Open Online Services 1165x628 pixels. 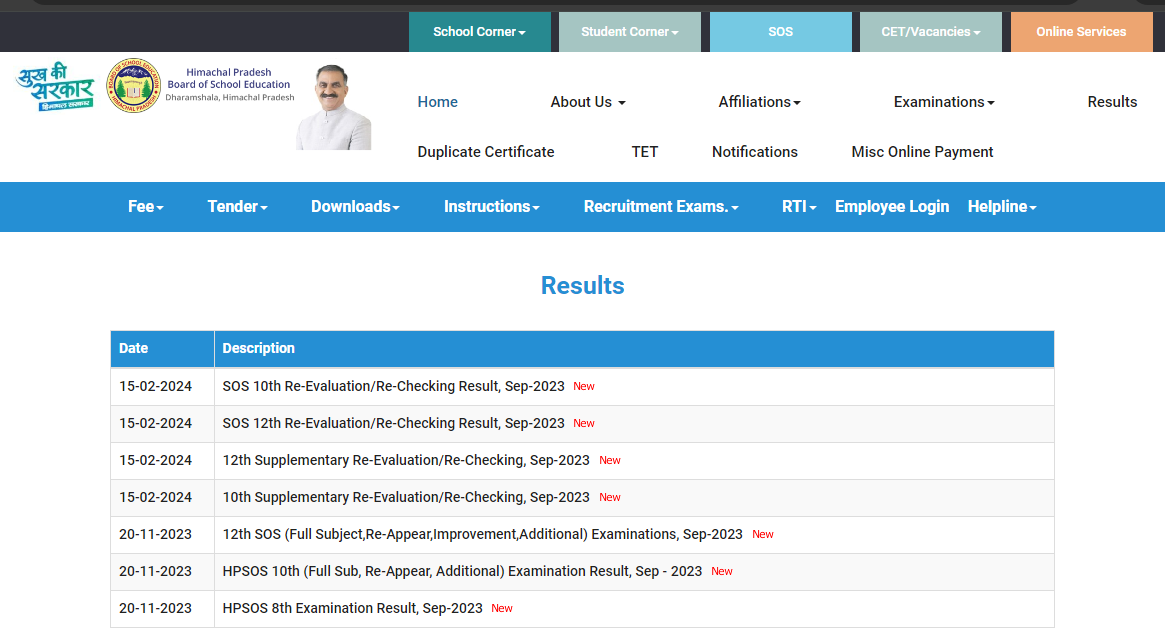1081,32
